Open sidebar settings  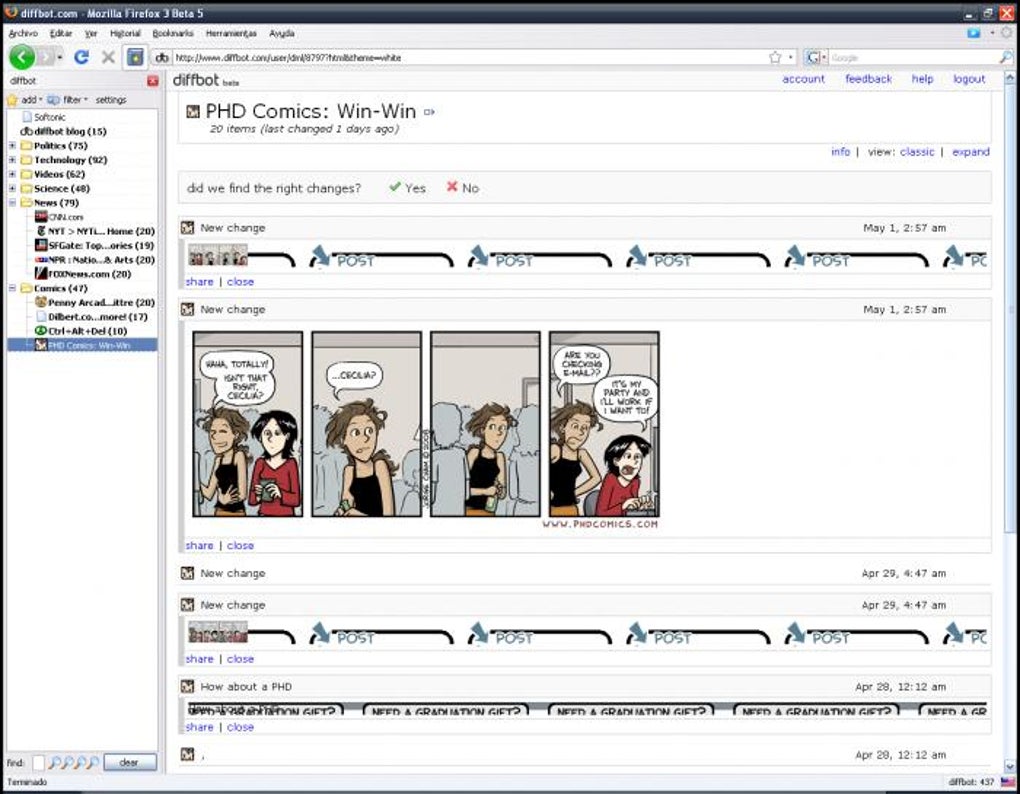click(x=111, y=100)
